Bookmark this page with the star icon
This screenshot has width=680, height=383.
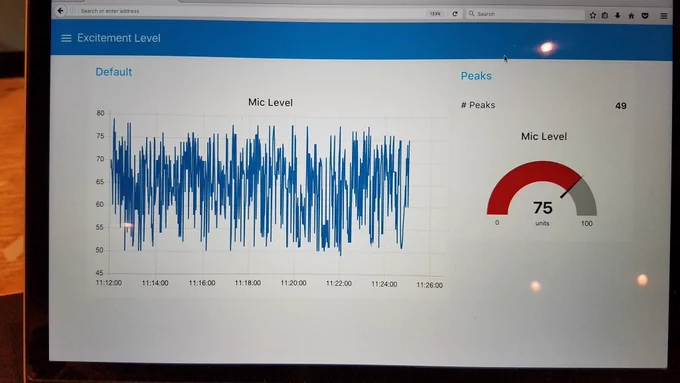click(592, 15)
